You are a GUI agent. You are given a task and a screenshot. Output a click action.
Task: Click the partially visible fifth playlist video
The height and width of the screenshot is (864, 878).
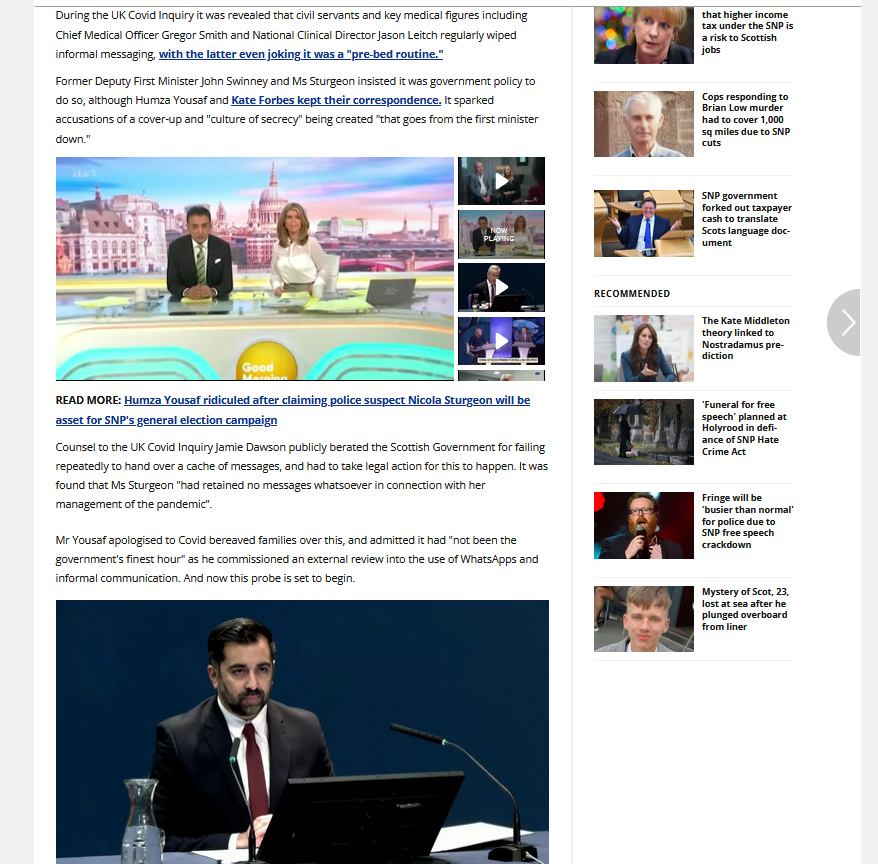[501, 375]
